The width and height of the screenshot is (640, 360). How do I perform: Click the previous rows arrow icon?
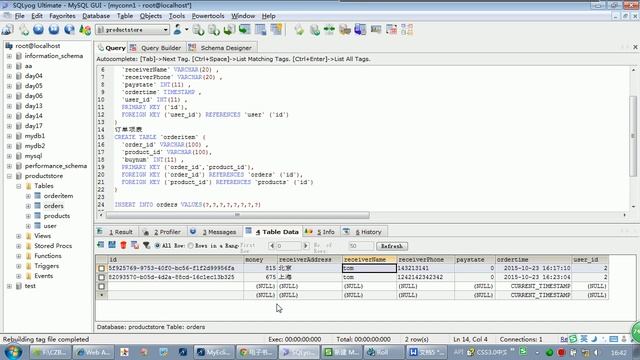[272, 246]
